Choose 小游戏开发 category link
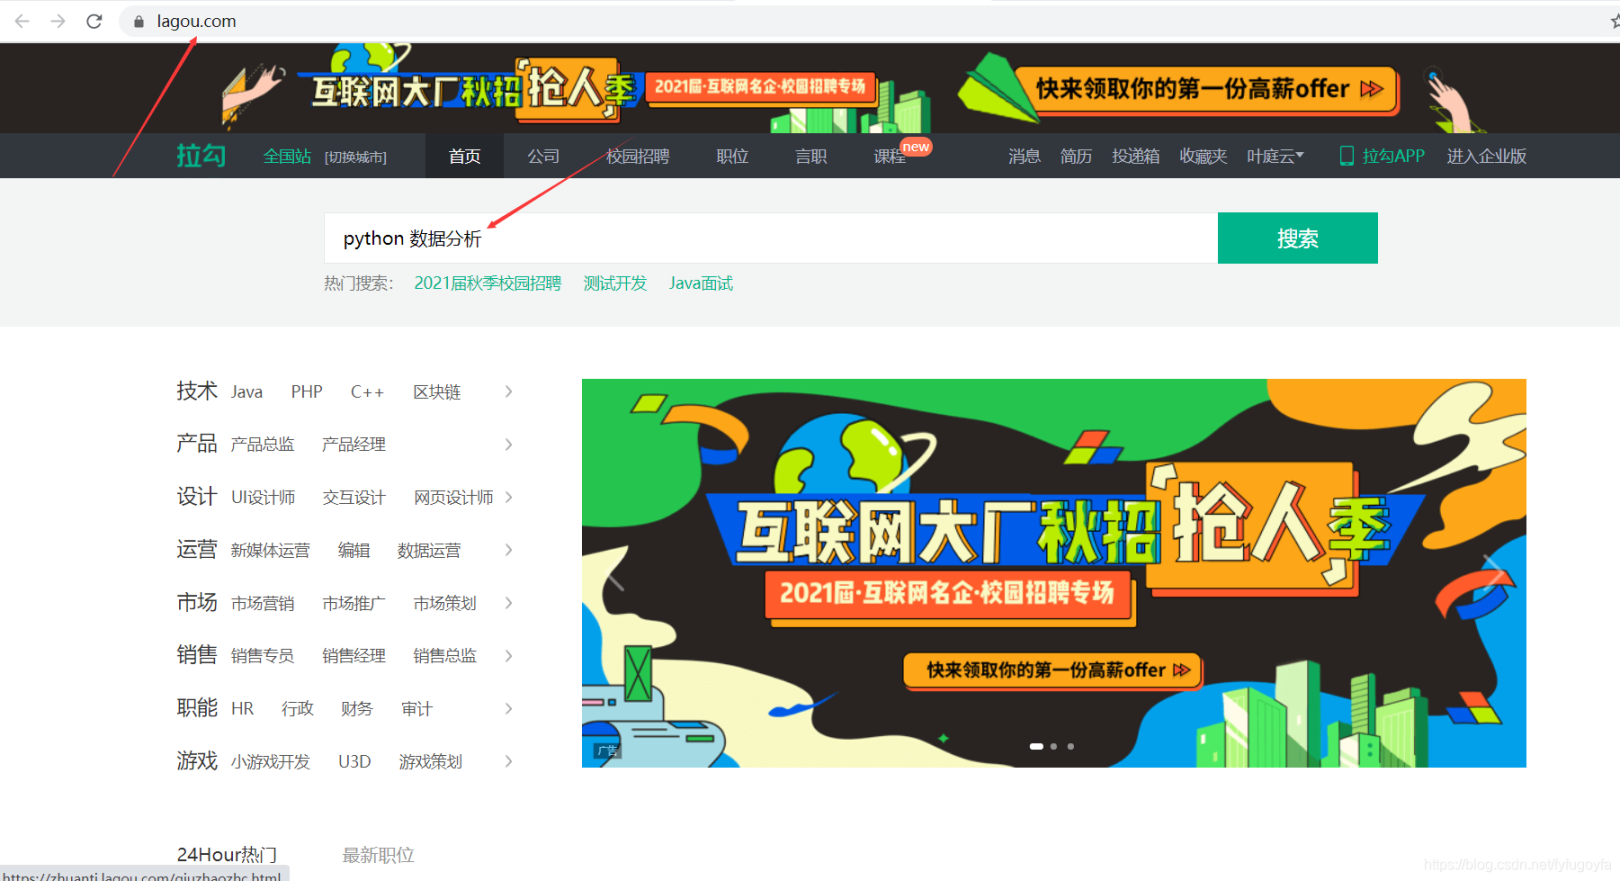1620x881 pixels. (x=271, y=762)
